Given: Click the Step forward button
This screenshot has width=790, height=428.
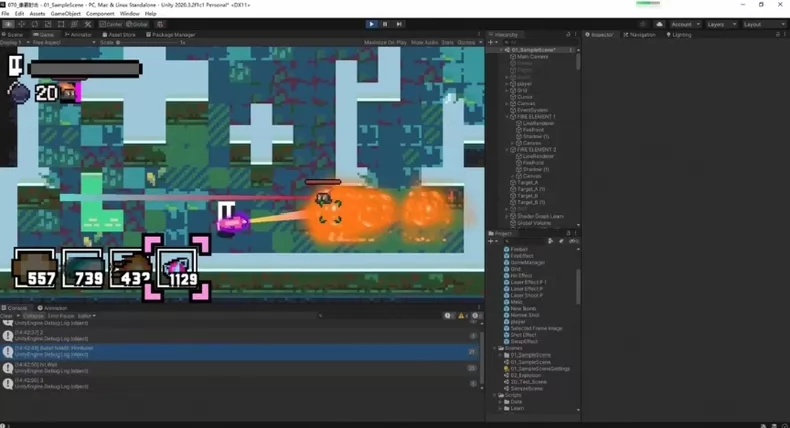Looking at the screenshot, I should pyautogui.click(x=399, y=24).
